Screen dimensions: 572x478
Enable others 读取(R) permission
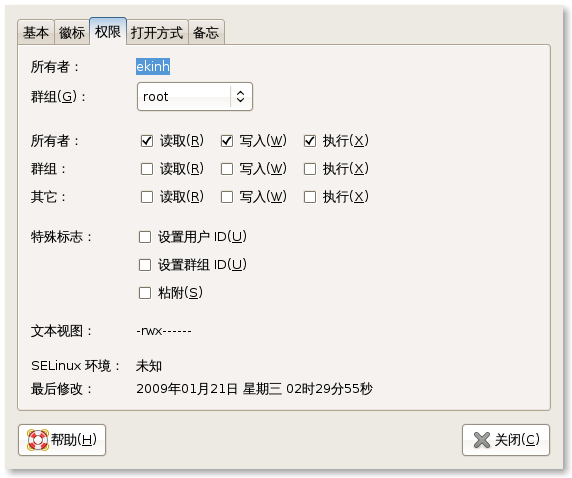[x=147, y=197]
